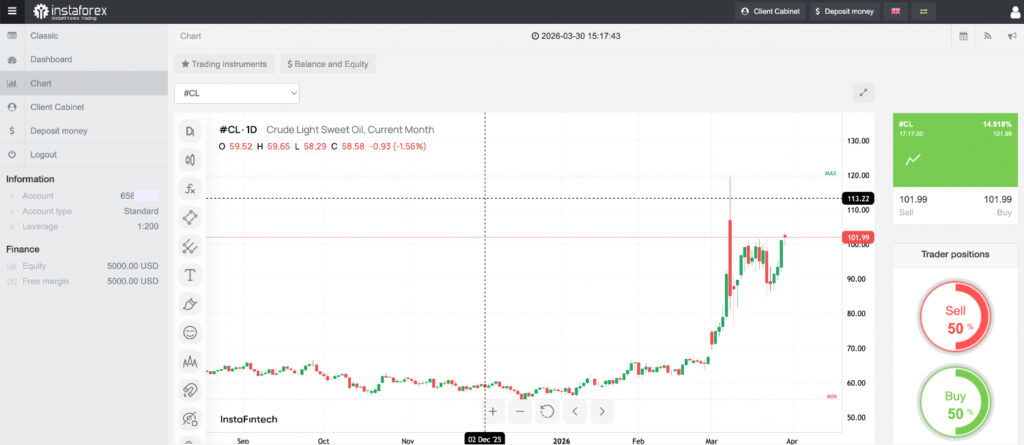
Task: Click the Buy price 101.99
Action: (997, 199)
